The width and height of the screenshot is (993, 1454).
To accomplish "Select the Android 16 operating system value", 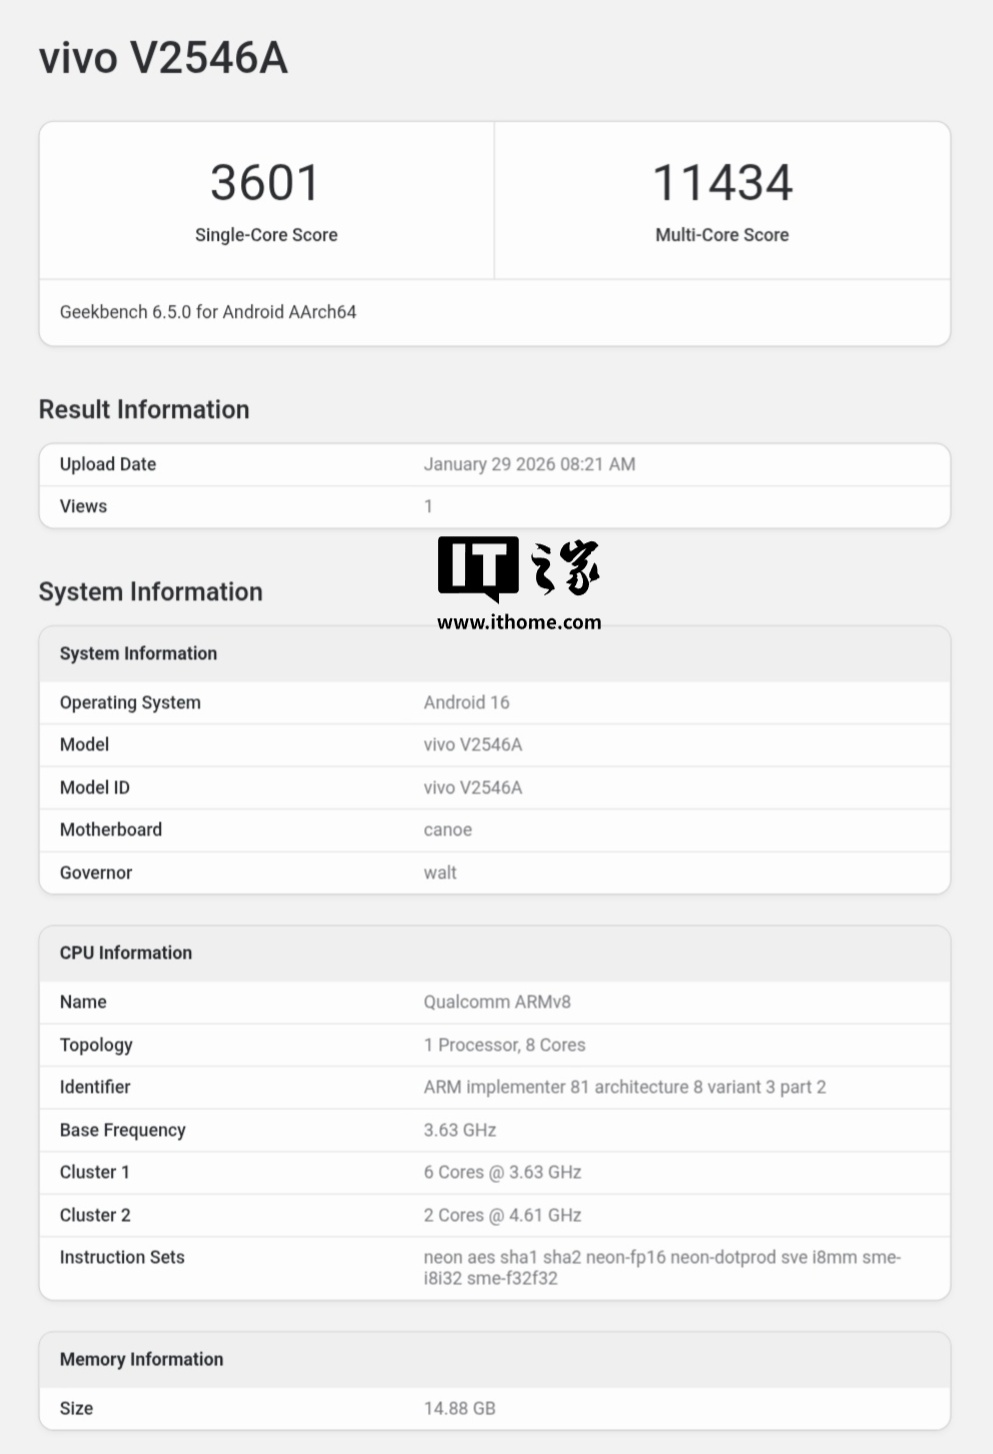I will pos(466,702).
